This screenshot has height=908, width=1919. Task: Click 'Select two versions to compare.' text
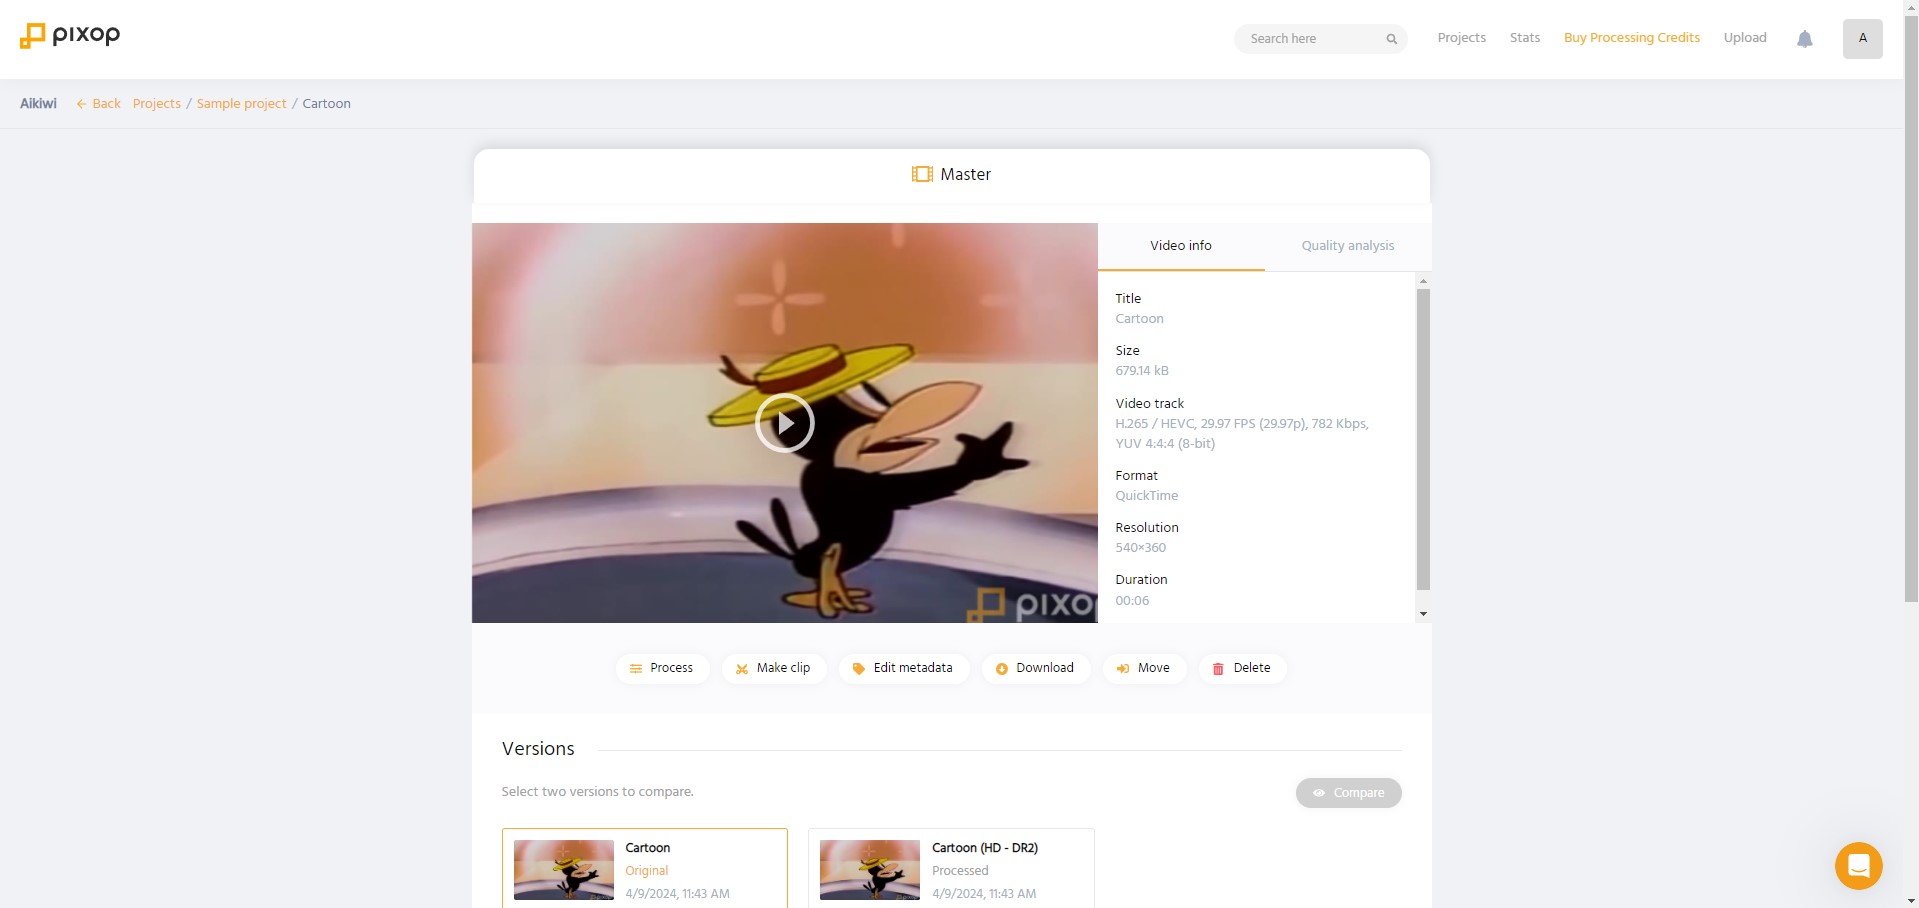pyautogui.click(x=597, y=792)
